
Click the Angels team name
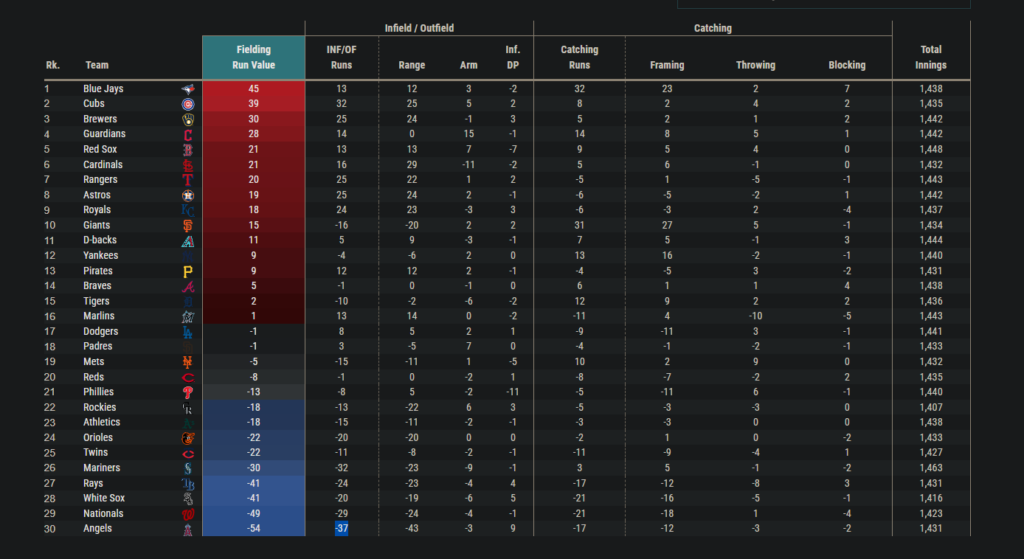coord(98,528)
